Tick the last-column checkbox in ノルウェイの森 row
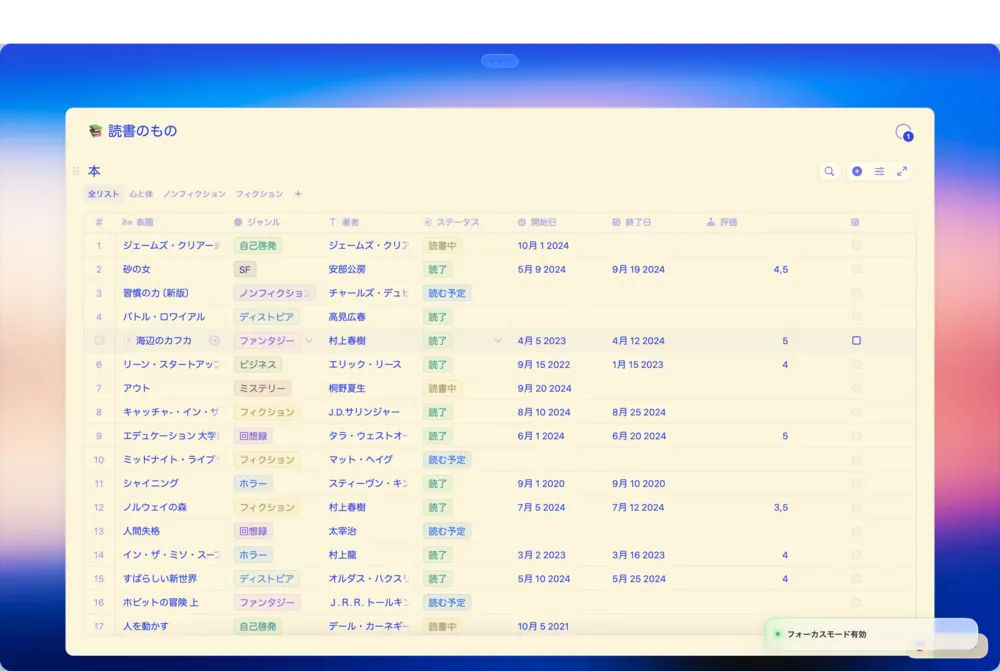 (x=857, y=507)
